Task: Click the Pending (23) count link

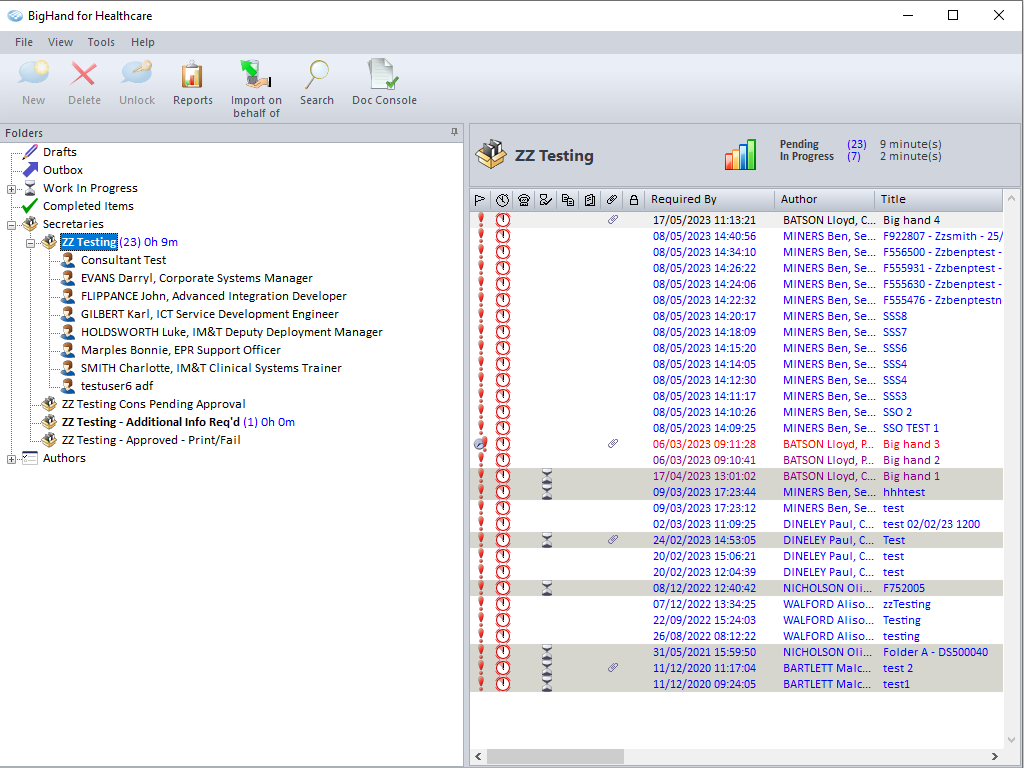Action: point(857,144)
